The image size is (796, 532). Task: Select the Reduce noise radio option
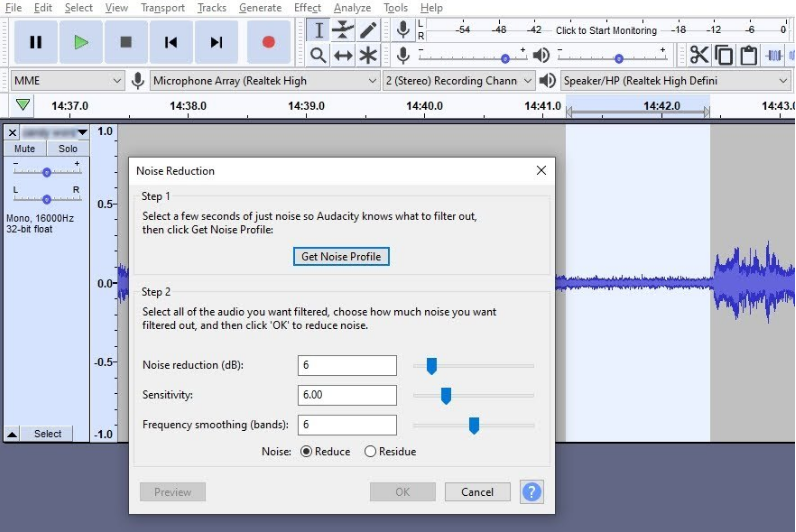pyautogui.click(x=325, y=451)
